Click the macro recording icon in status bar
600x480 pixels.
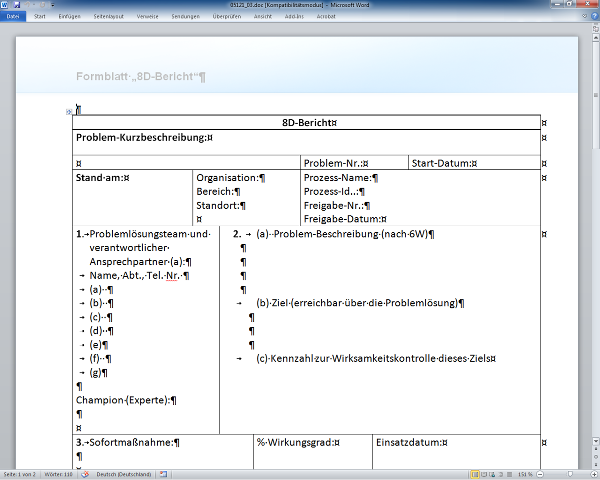[163, 474]
